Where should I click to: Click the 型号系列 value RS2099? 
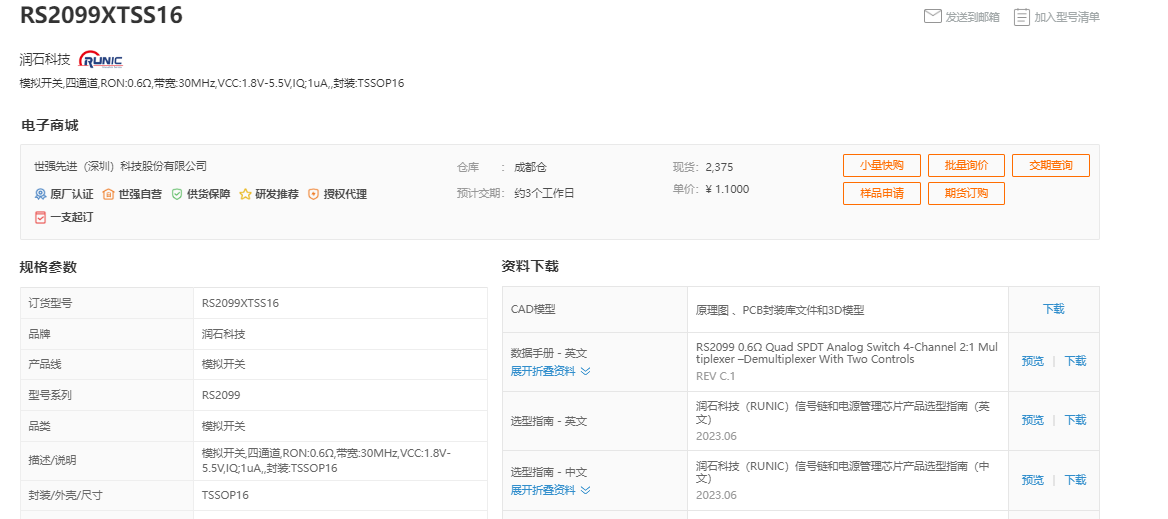click(x=221, y=395)
